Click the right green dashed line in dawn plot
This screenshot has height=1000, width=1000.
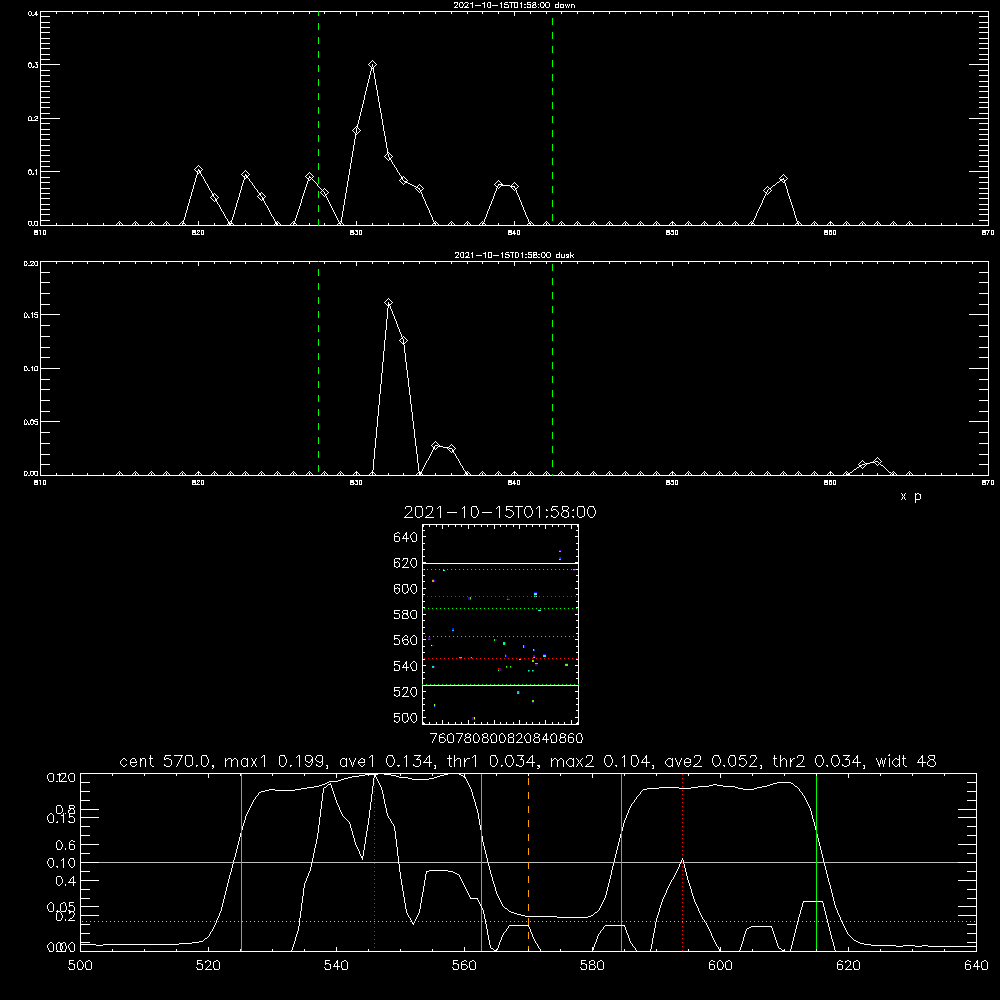pyautogui.click(x=552, y=118)
